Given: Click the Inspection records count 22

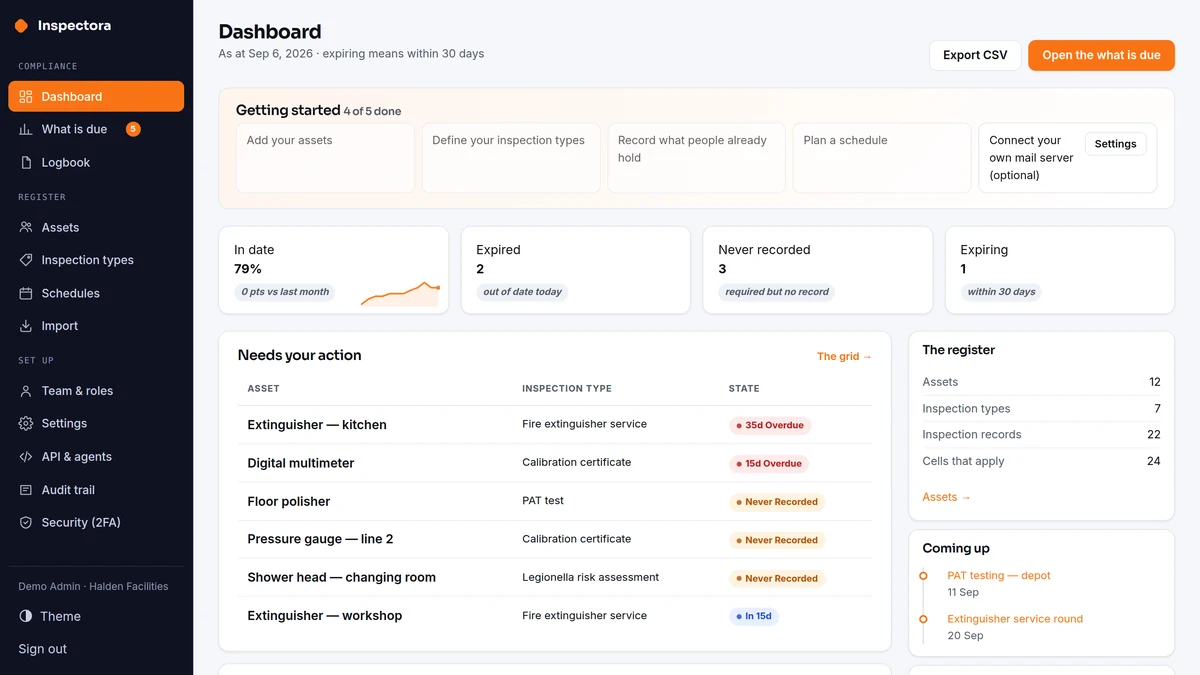Looking at the screenshot, I should click(1154, 435).
